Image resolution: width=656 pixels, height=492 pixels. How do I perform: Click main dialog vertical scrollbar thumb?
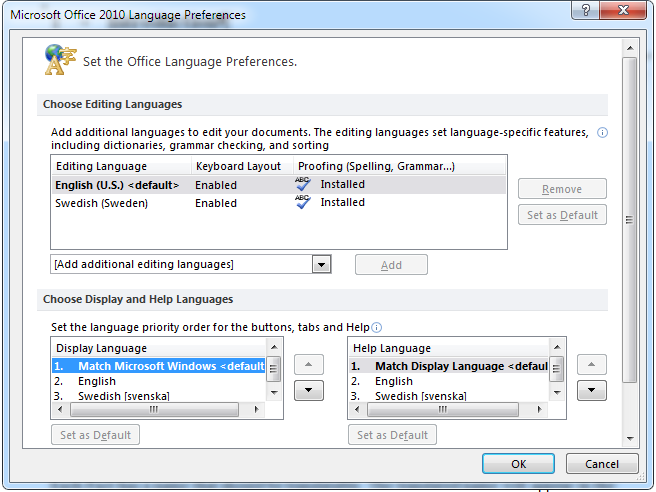pos(630,220)
